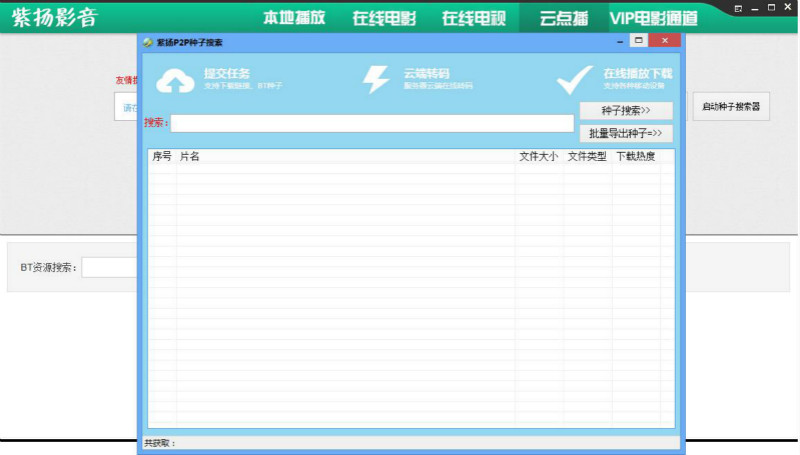Click the cloud upload 提交任务 icon
Screen dimensions: 800x455
click(x=175, y=81)
